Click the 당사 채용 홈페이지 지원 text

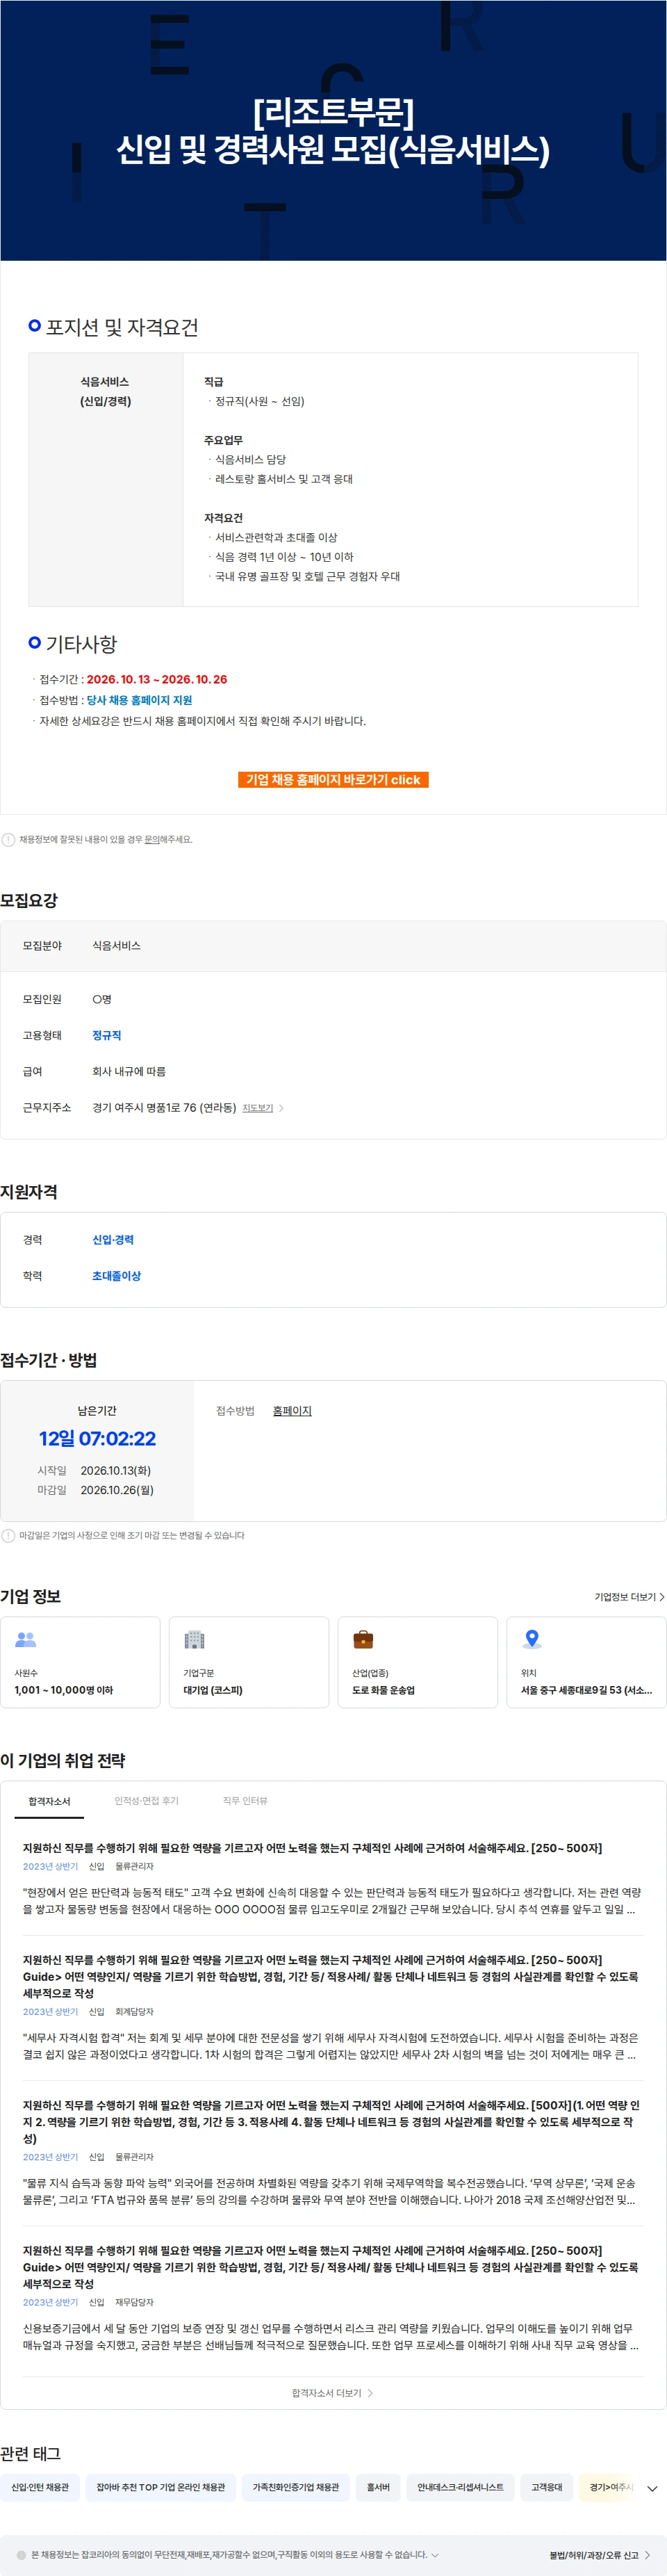point(139,700)
